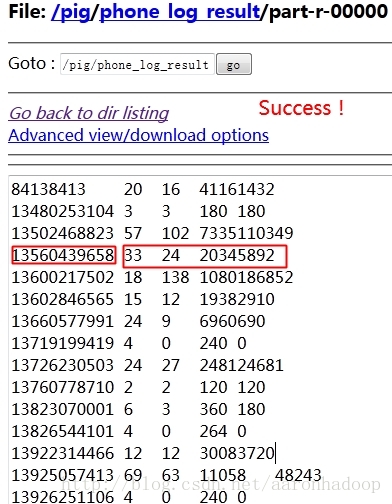The width and height of the screenshot is (392, 504).
Task: Click the value 27 in the 13726230503 row
Action: point(171,365)
